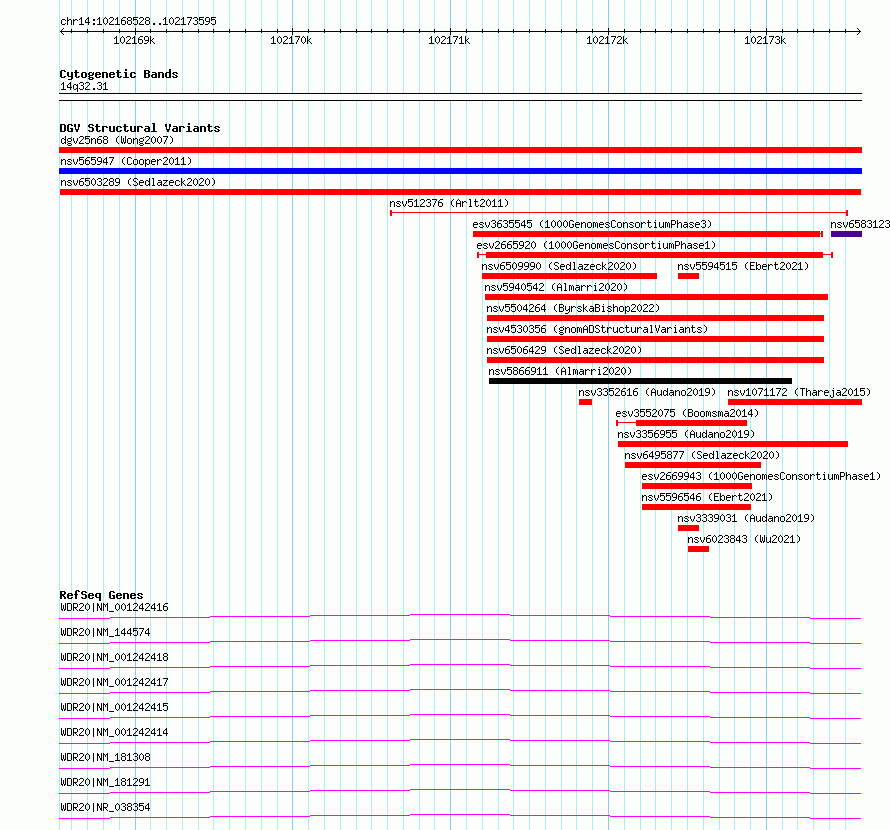Image resolution: width=890 pixels, height=830 pixels.
Task: Click the 102171k ruler position
Action: pos(449,40)
